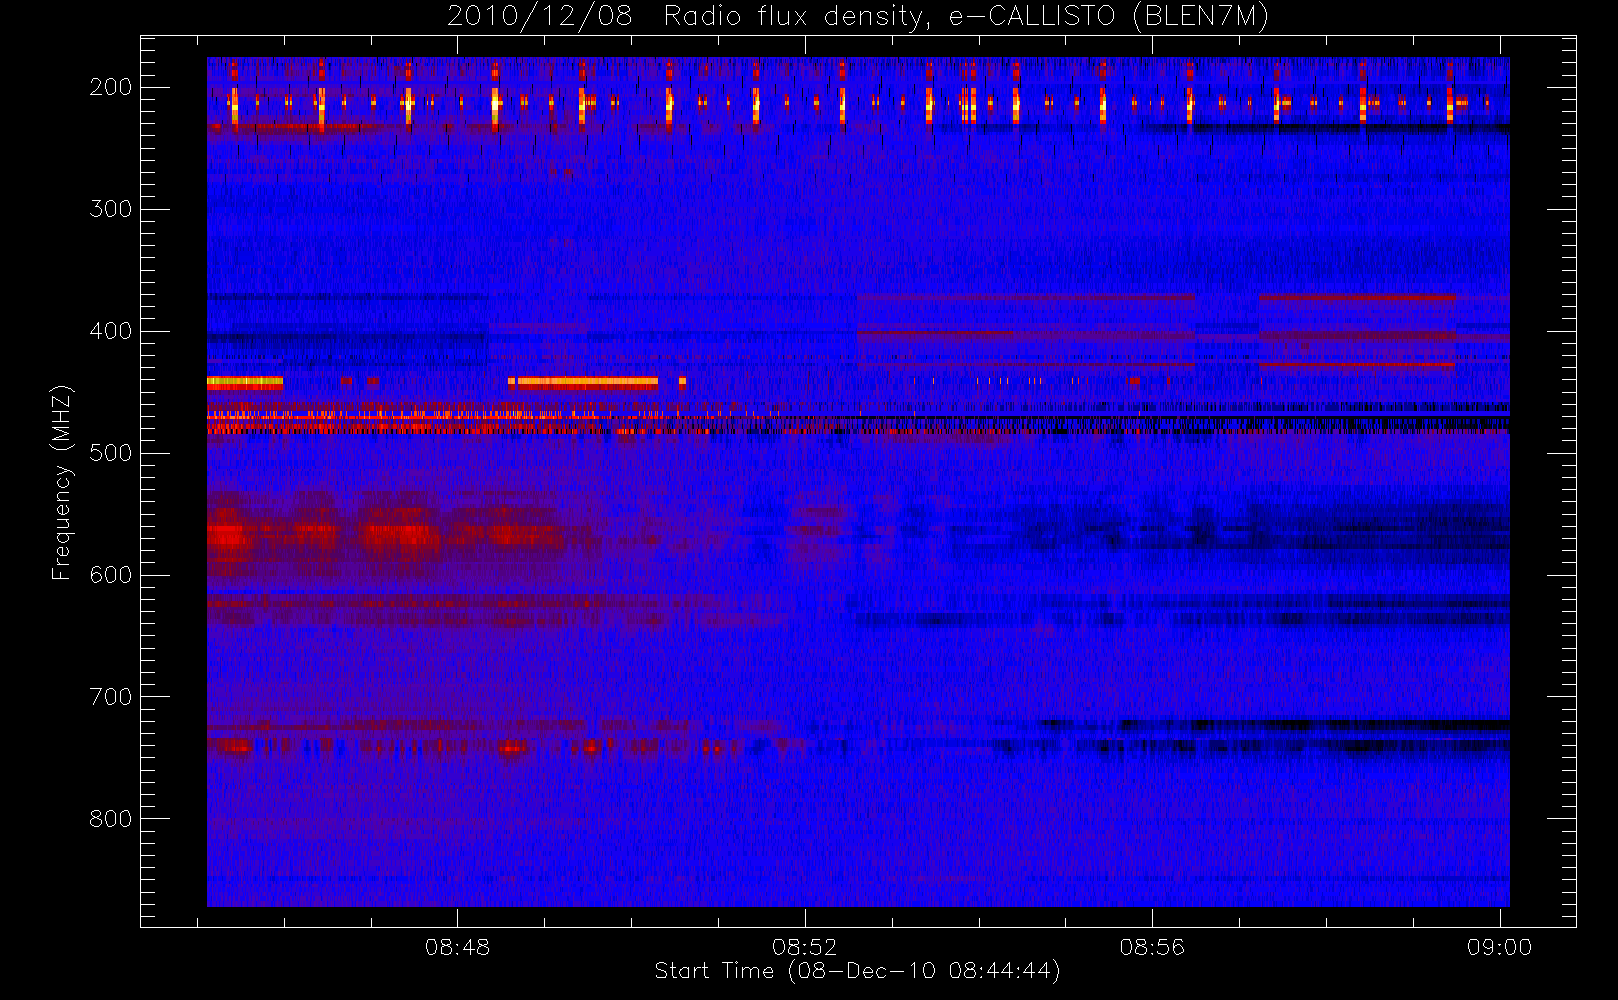Click the 08:52 time tick label
This screenshot has height=1000, width=1618.
804,947
